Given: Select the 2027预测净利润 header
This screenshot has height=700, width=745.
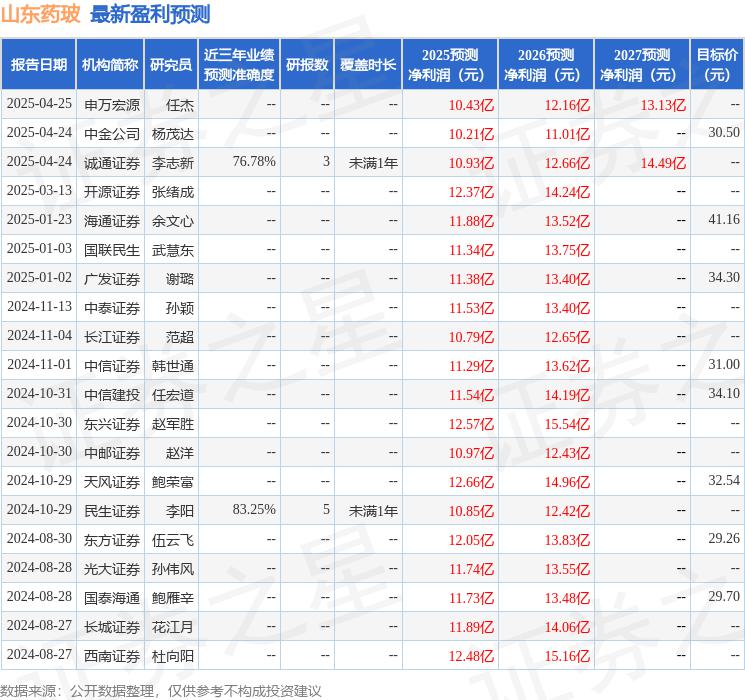Looking at the screenshot, I should tap(642, 65).
